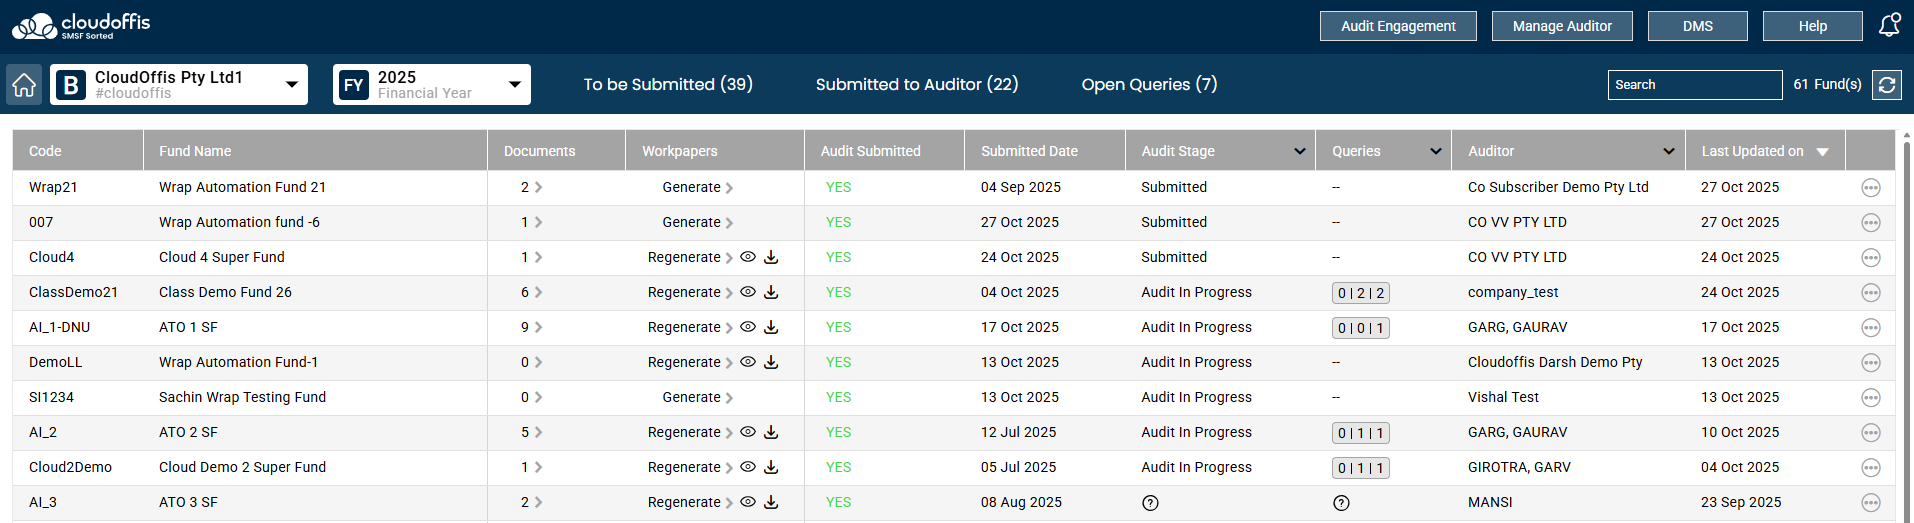Select the Open Queries tab
1914x523 pixels.
pyautogui.click(x=1149, y=85)
